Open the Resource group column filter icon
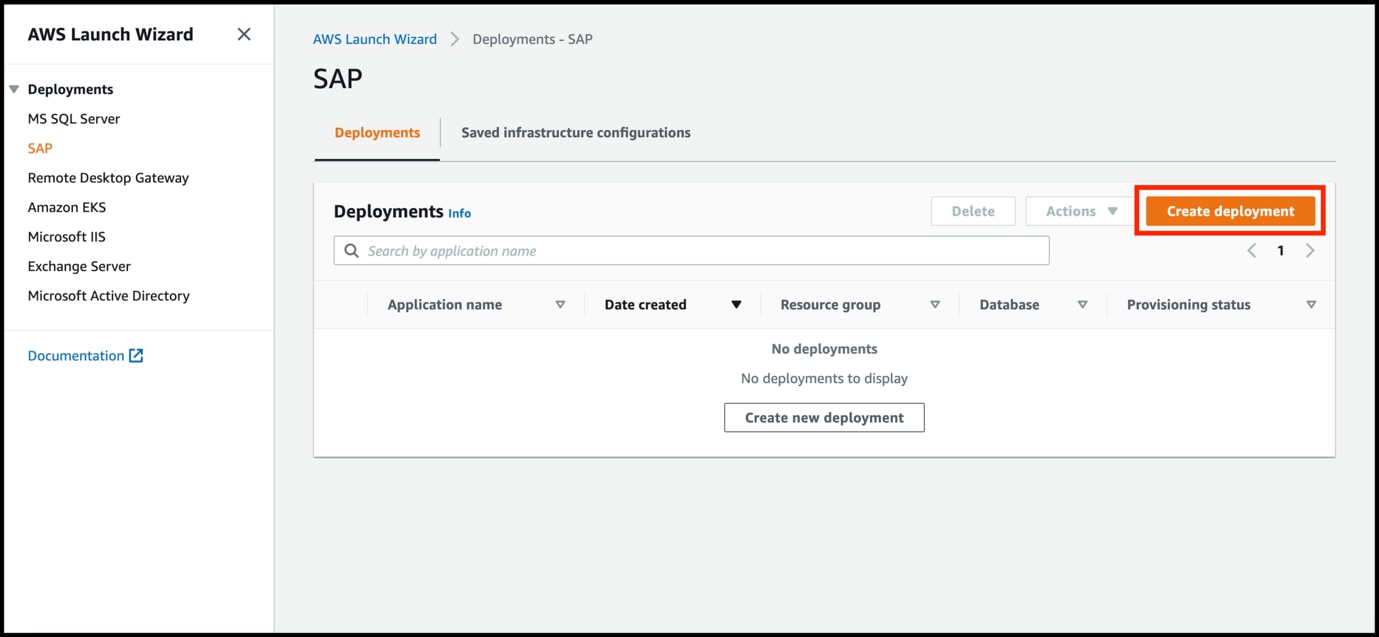Viewport: 1379px width, 637px height. (x=935, y=304)
